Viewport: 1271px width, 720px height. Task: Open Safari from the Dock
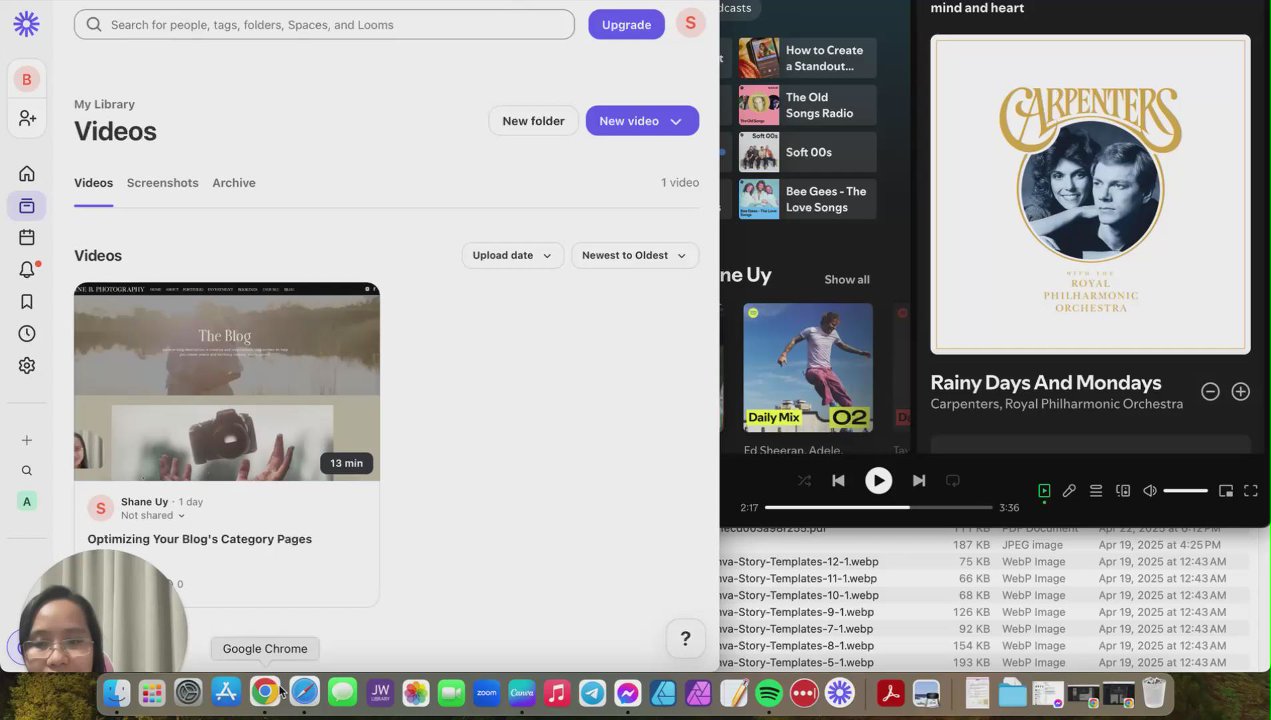point(304,692)
